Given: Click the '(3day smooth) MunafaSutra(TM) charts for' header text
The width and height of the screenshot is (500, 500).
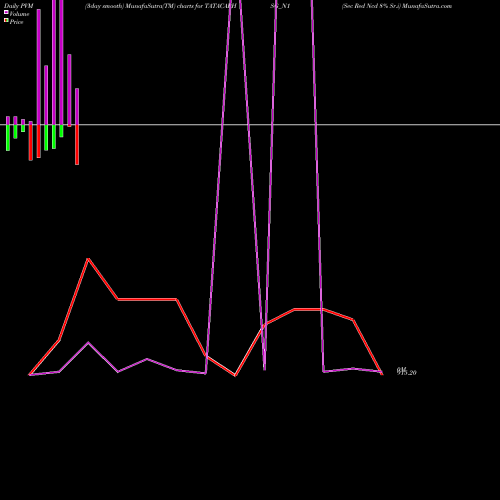Looking at the screenshot, I should (144, 6).
